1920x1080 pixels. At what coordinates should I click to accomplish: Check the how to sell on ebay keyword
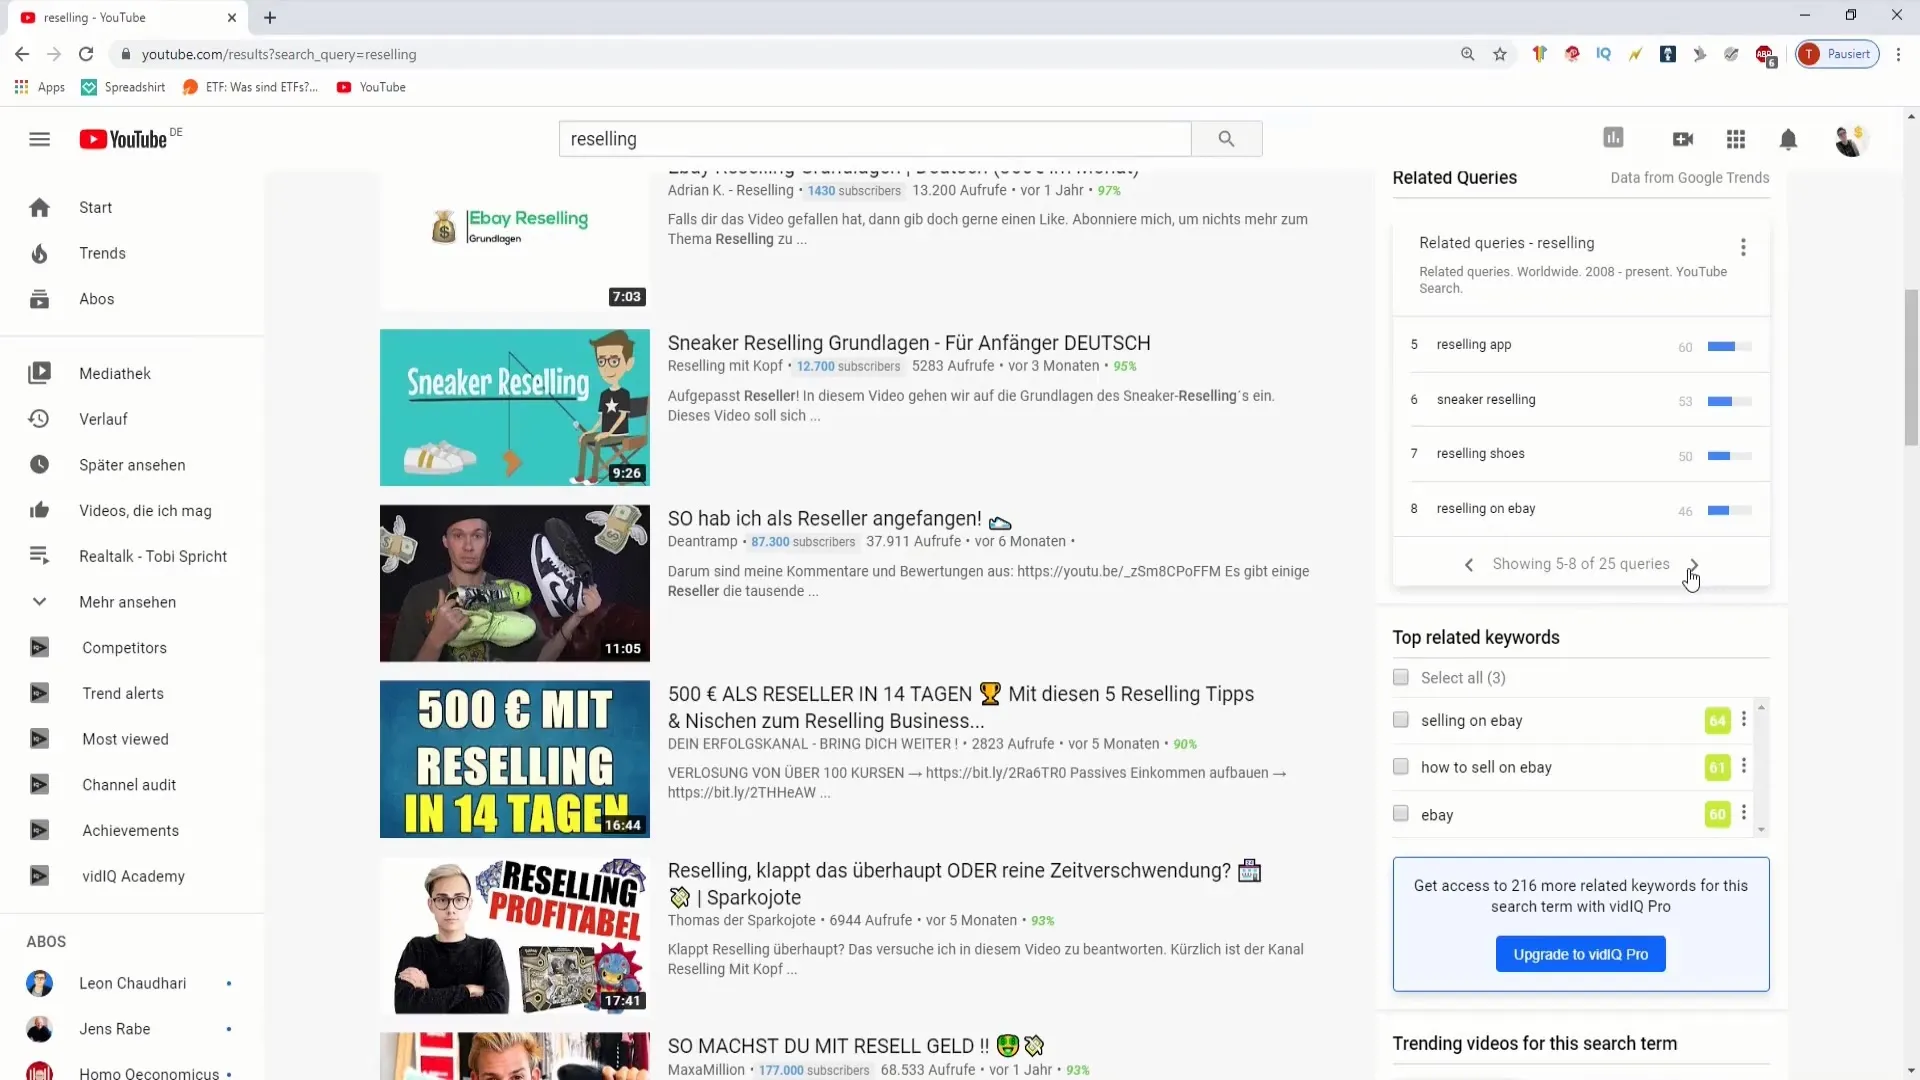pyautogui.click(x=1400, y=767)
